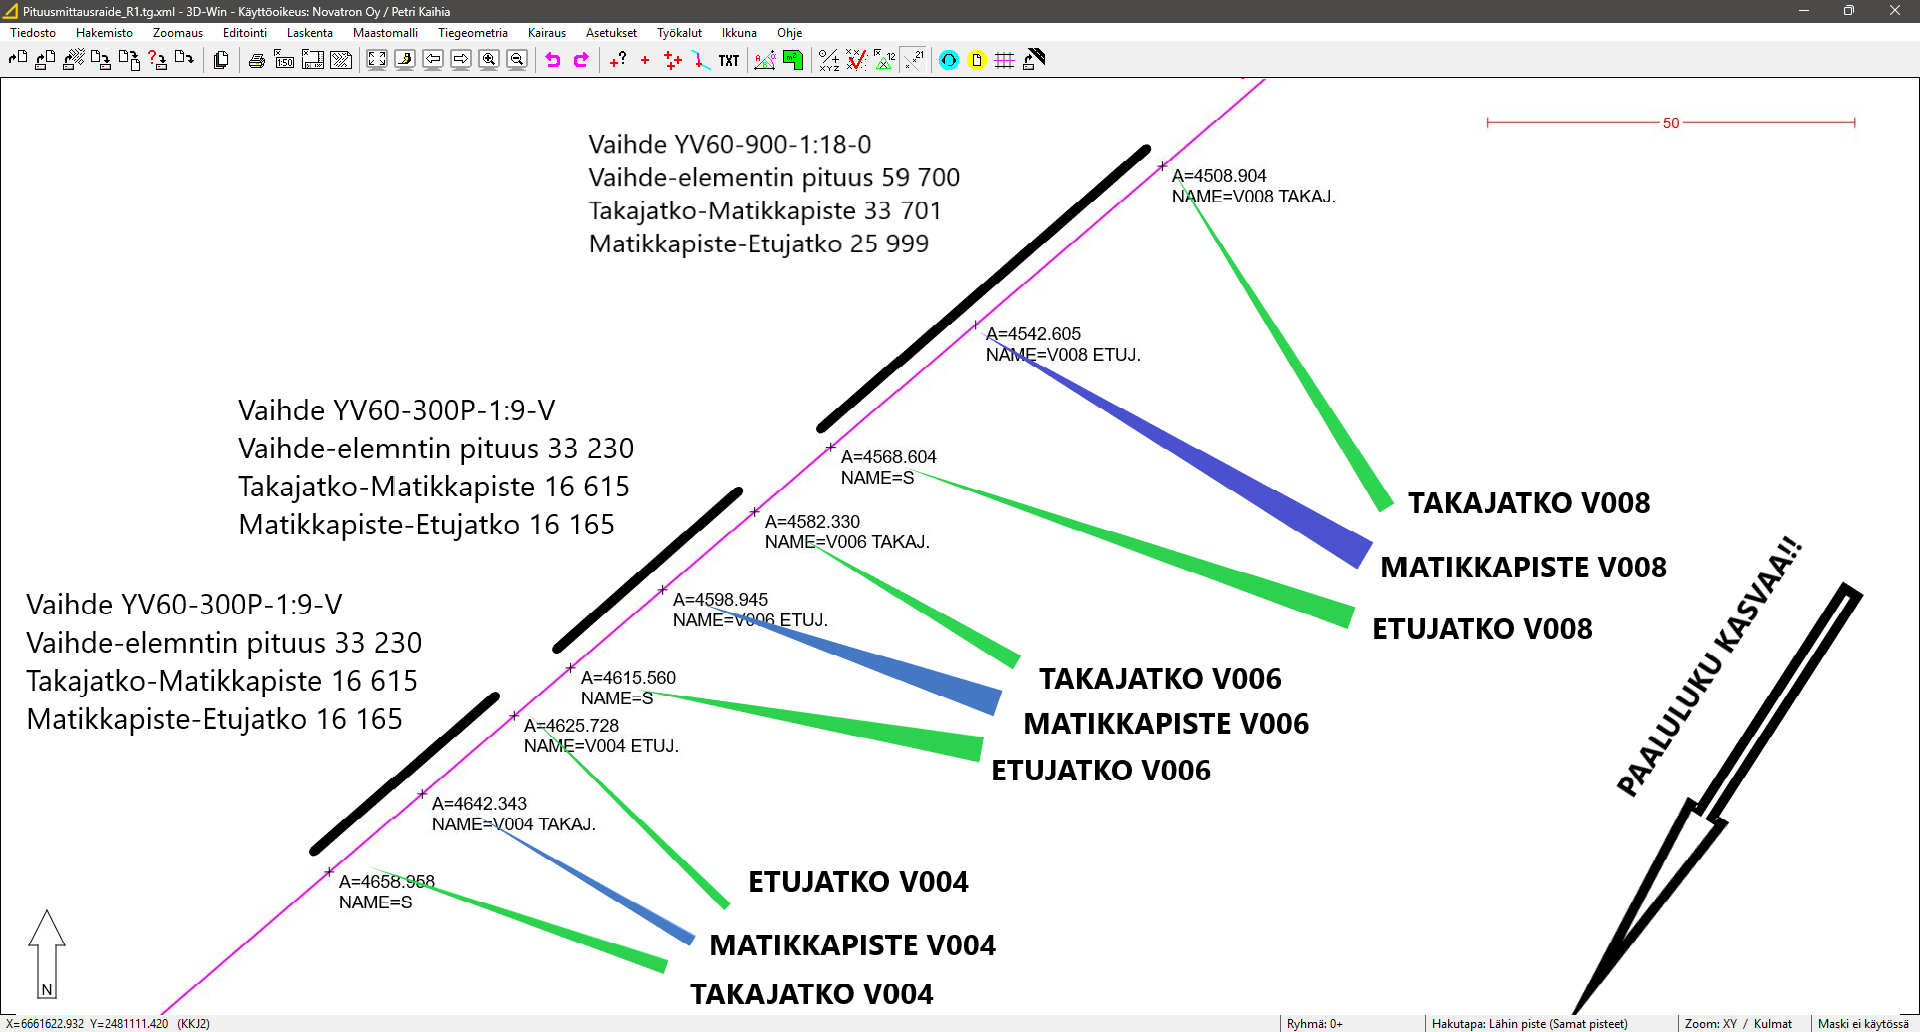Image resolution: width=1920 pixels, height=1032 pixels.
Task: Select the Zoom Out tool
Action: point(517,60)
